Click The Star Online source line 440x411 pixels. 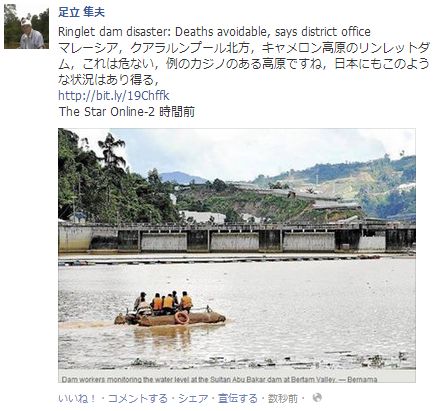pyautogui.click(x=127, y=112)
